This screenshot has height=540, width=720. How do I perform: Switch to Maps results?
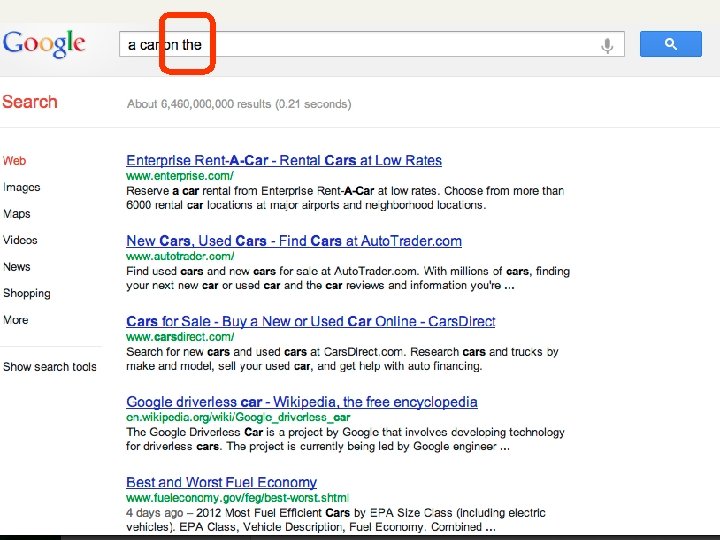[17, 214]
